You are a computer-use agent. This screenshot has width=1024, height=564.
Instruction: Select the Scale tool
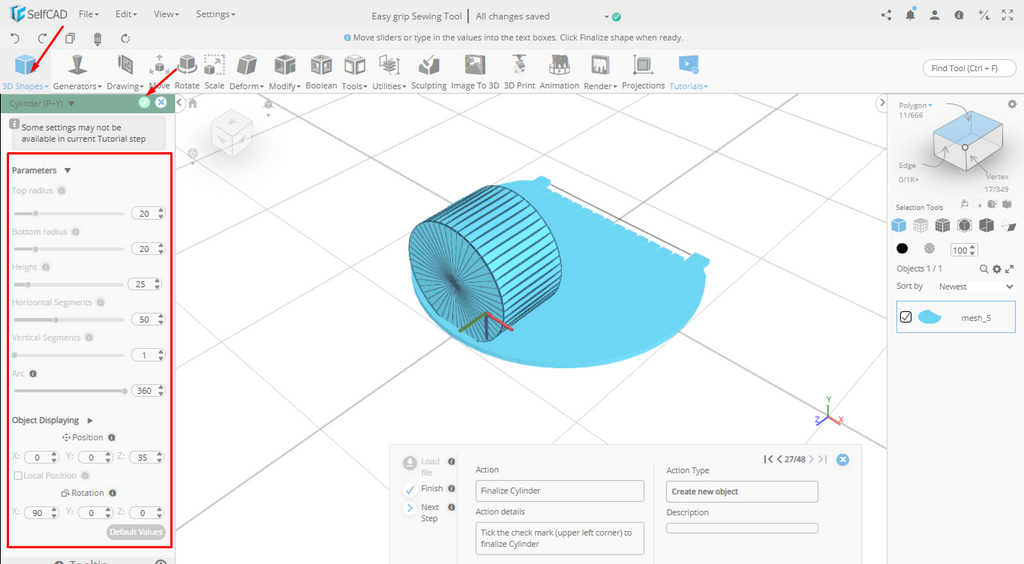[214, 72]
